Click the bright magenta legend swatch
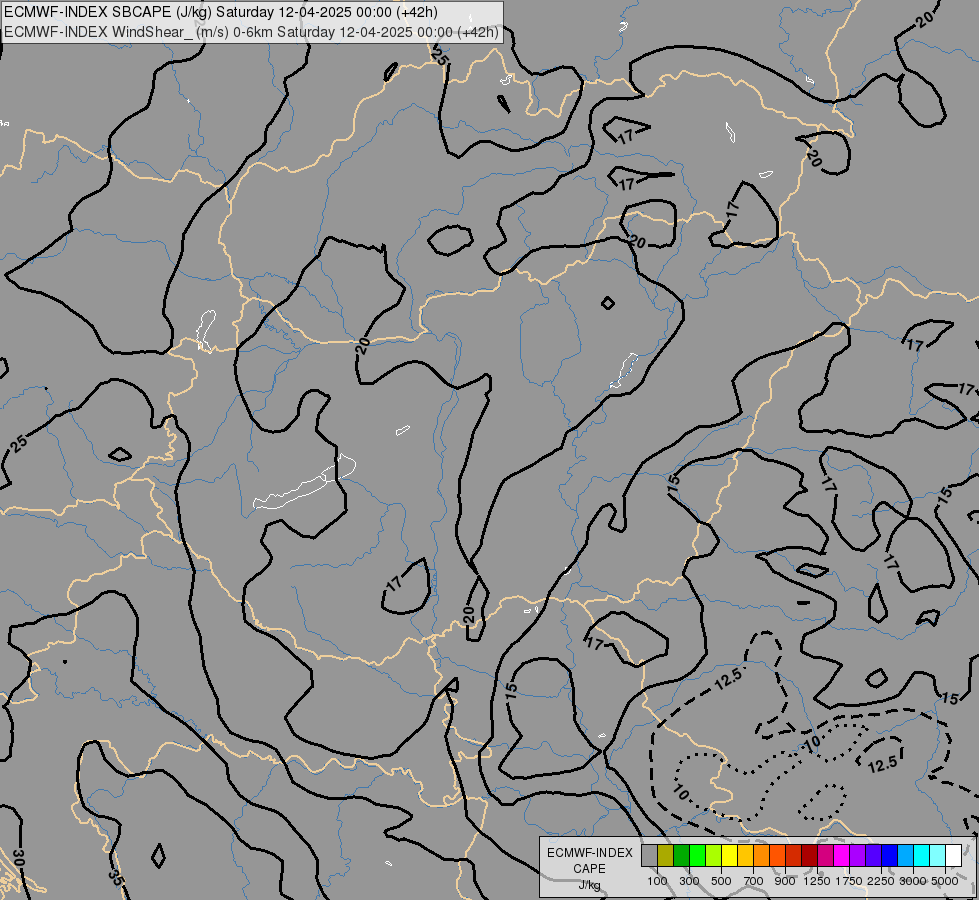 (842, 855)
